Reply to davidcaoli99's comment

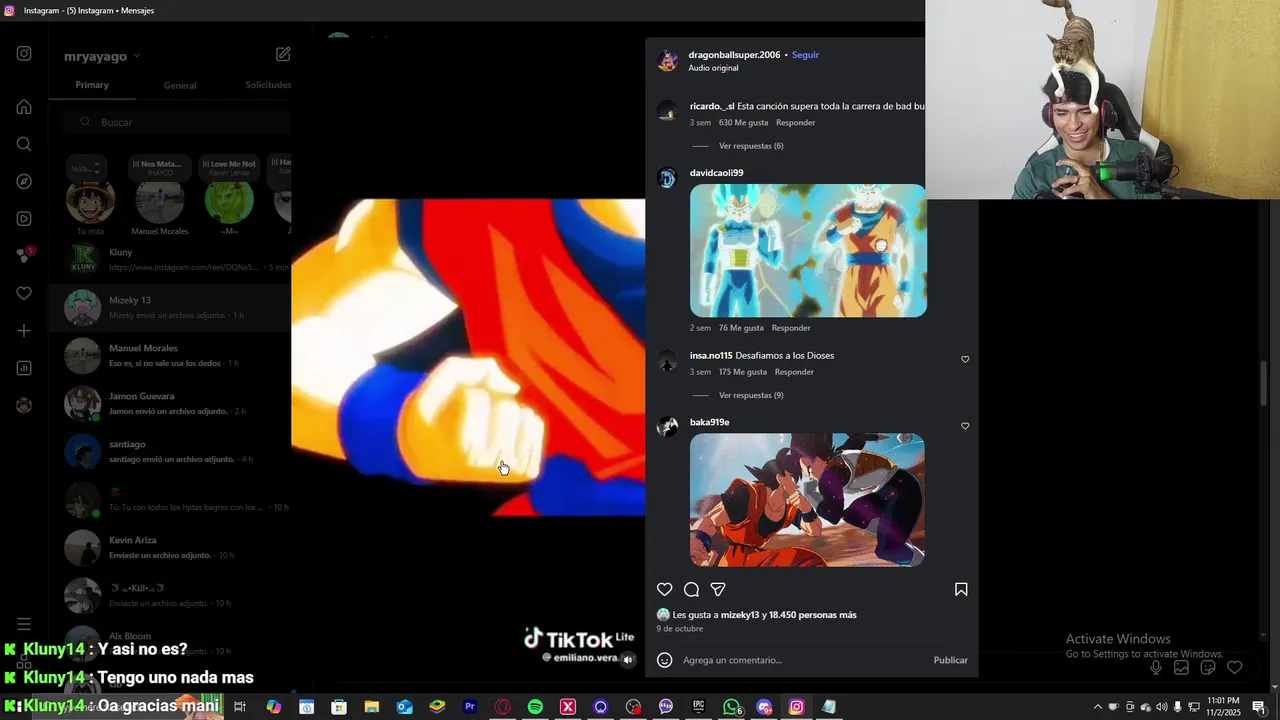click(791, 328)
